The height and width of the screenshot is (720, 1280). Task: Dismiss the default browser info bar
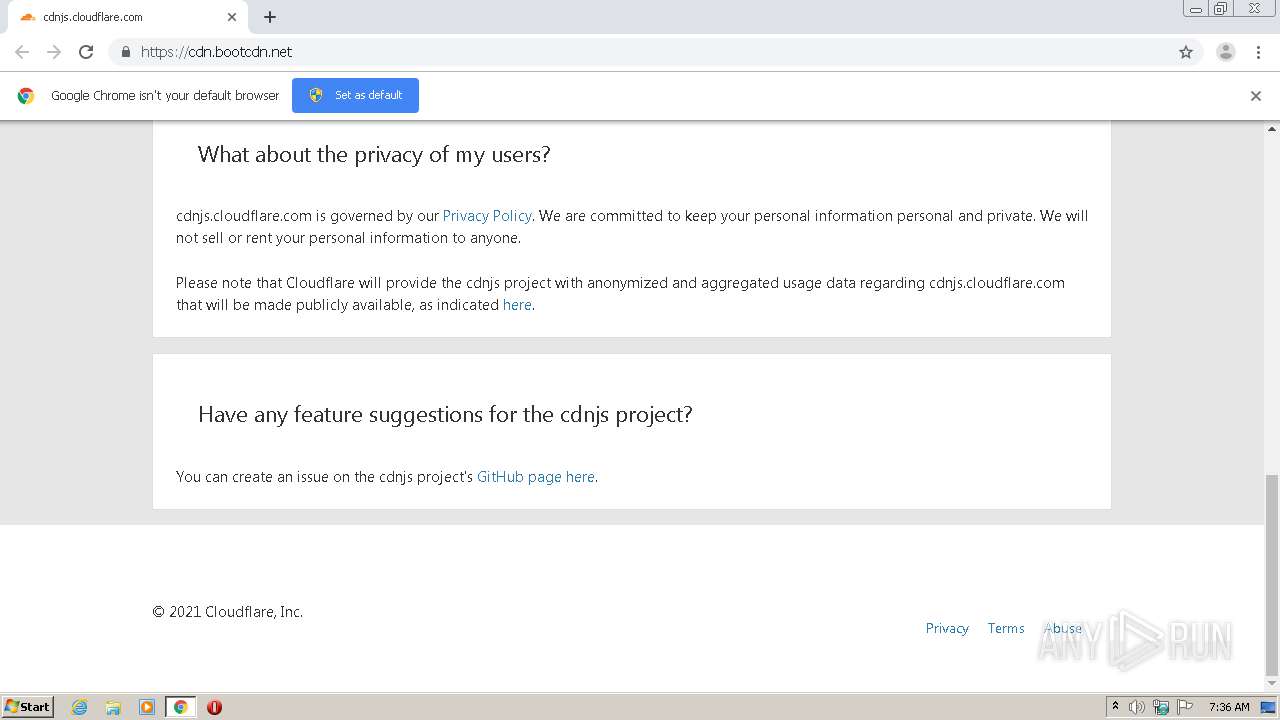[x=1256, y=96]
